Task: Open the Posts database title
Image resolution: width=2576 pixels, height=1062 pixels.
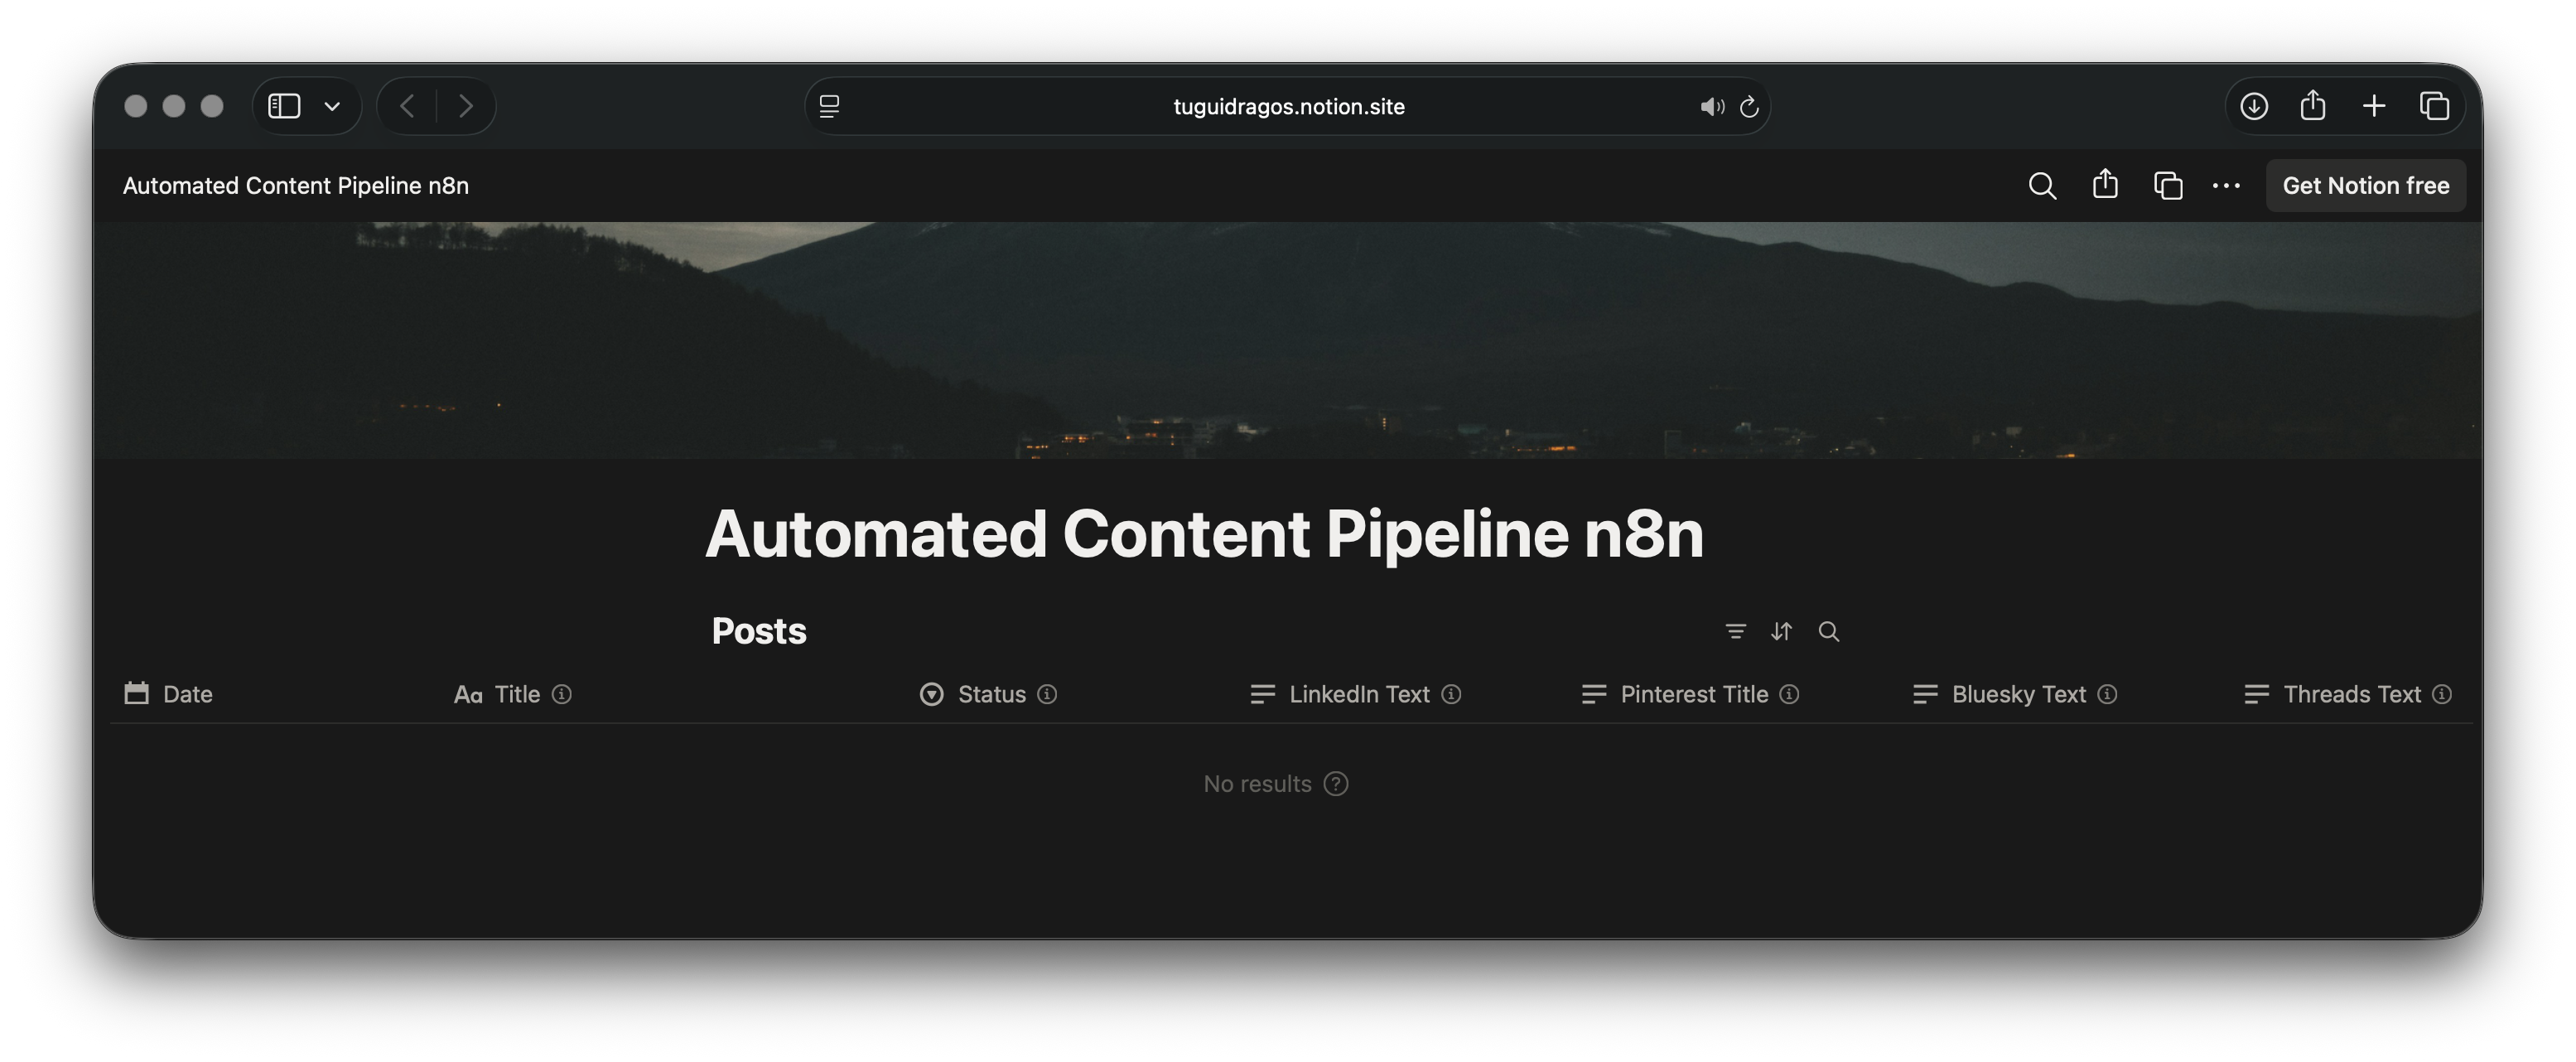Action: tap(759, 631)
